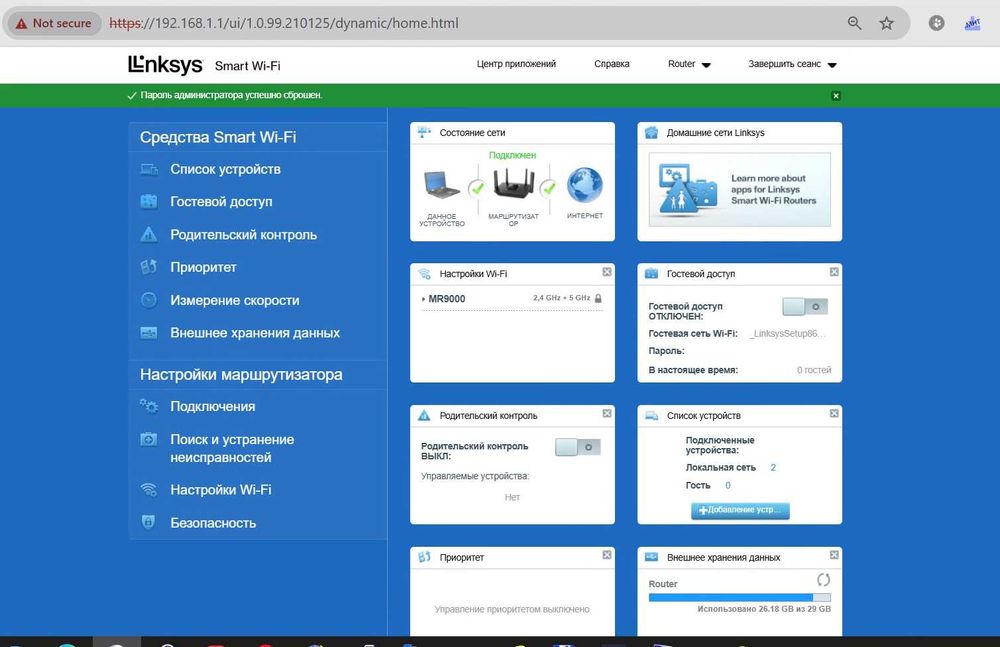
Task: Click the Гостевой доступ sidebar icon
Action: (x=149, y=202)
